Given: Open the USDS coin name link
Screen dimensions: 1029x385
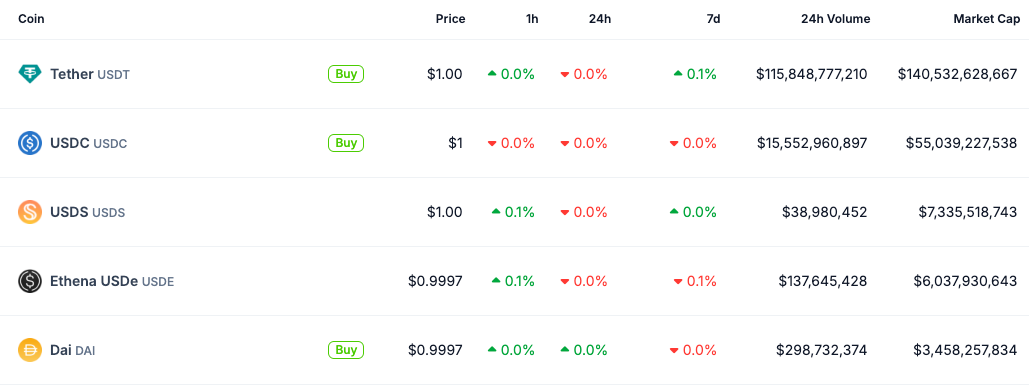Looking at the screenshot, I should point(87,213).
